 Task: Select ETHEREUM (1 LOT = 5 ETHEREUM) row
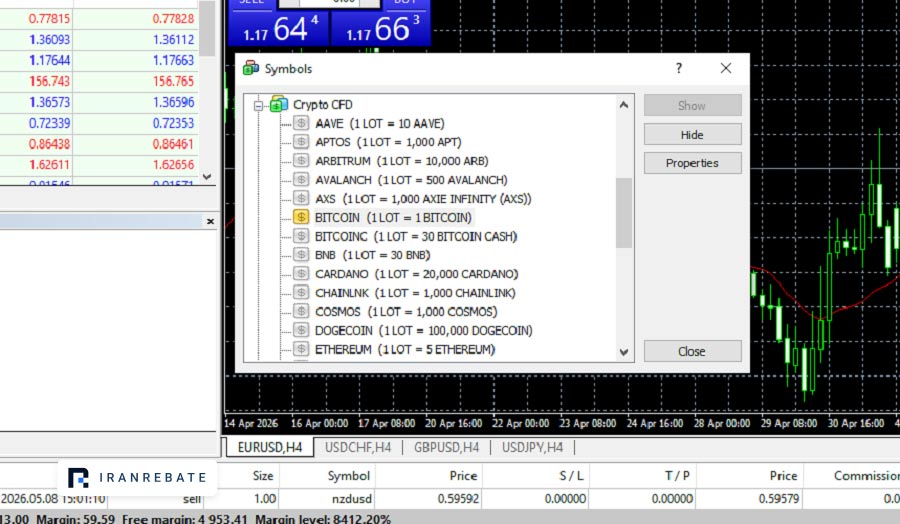tap(405, 349)
